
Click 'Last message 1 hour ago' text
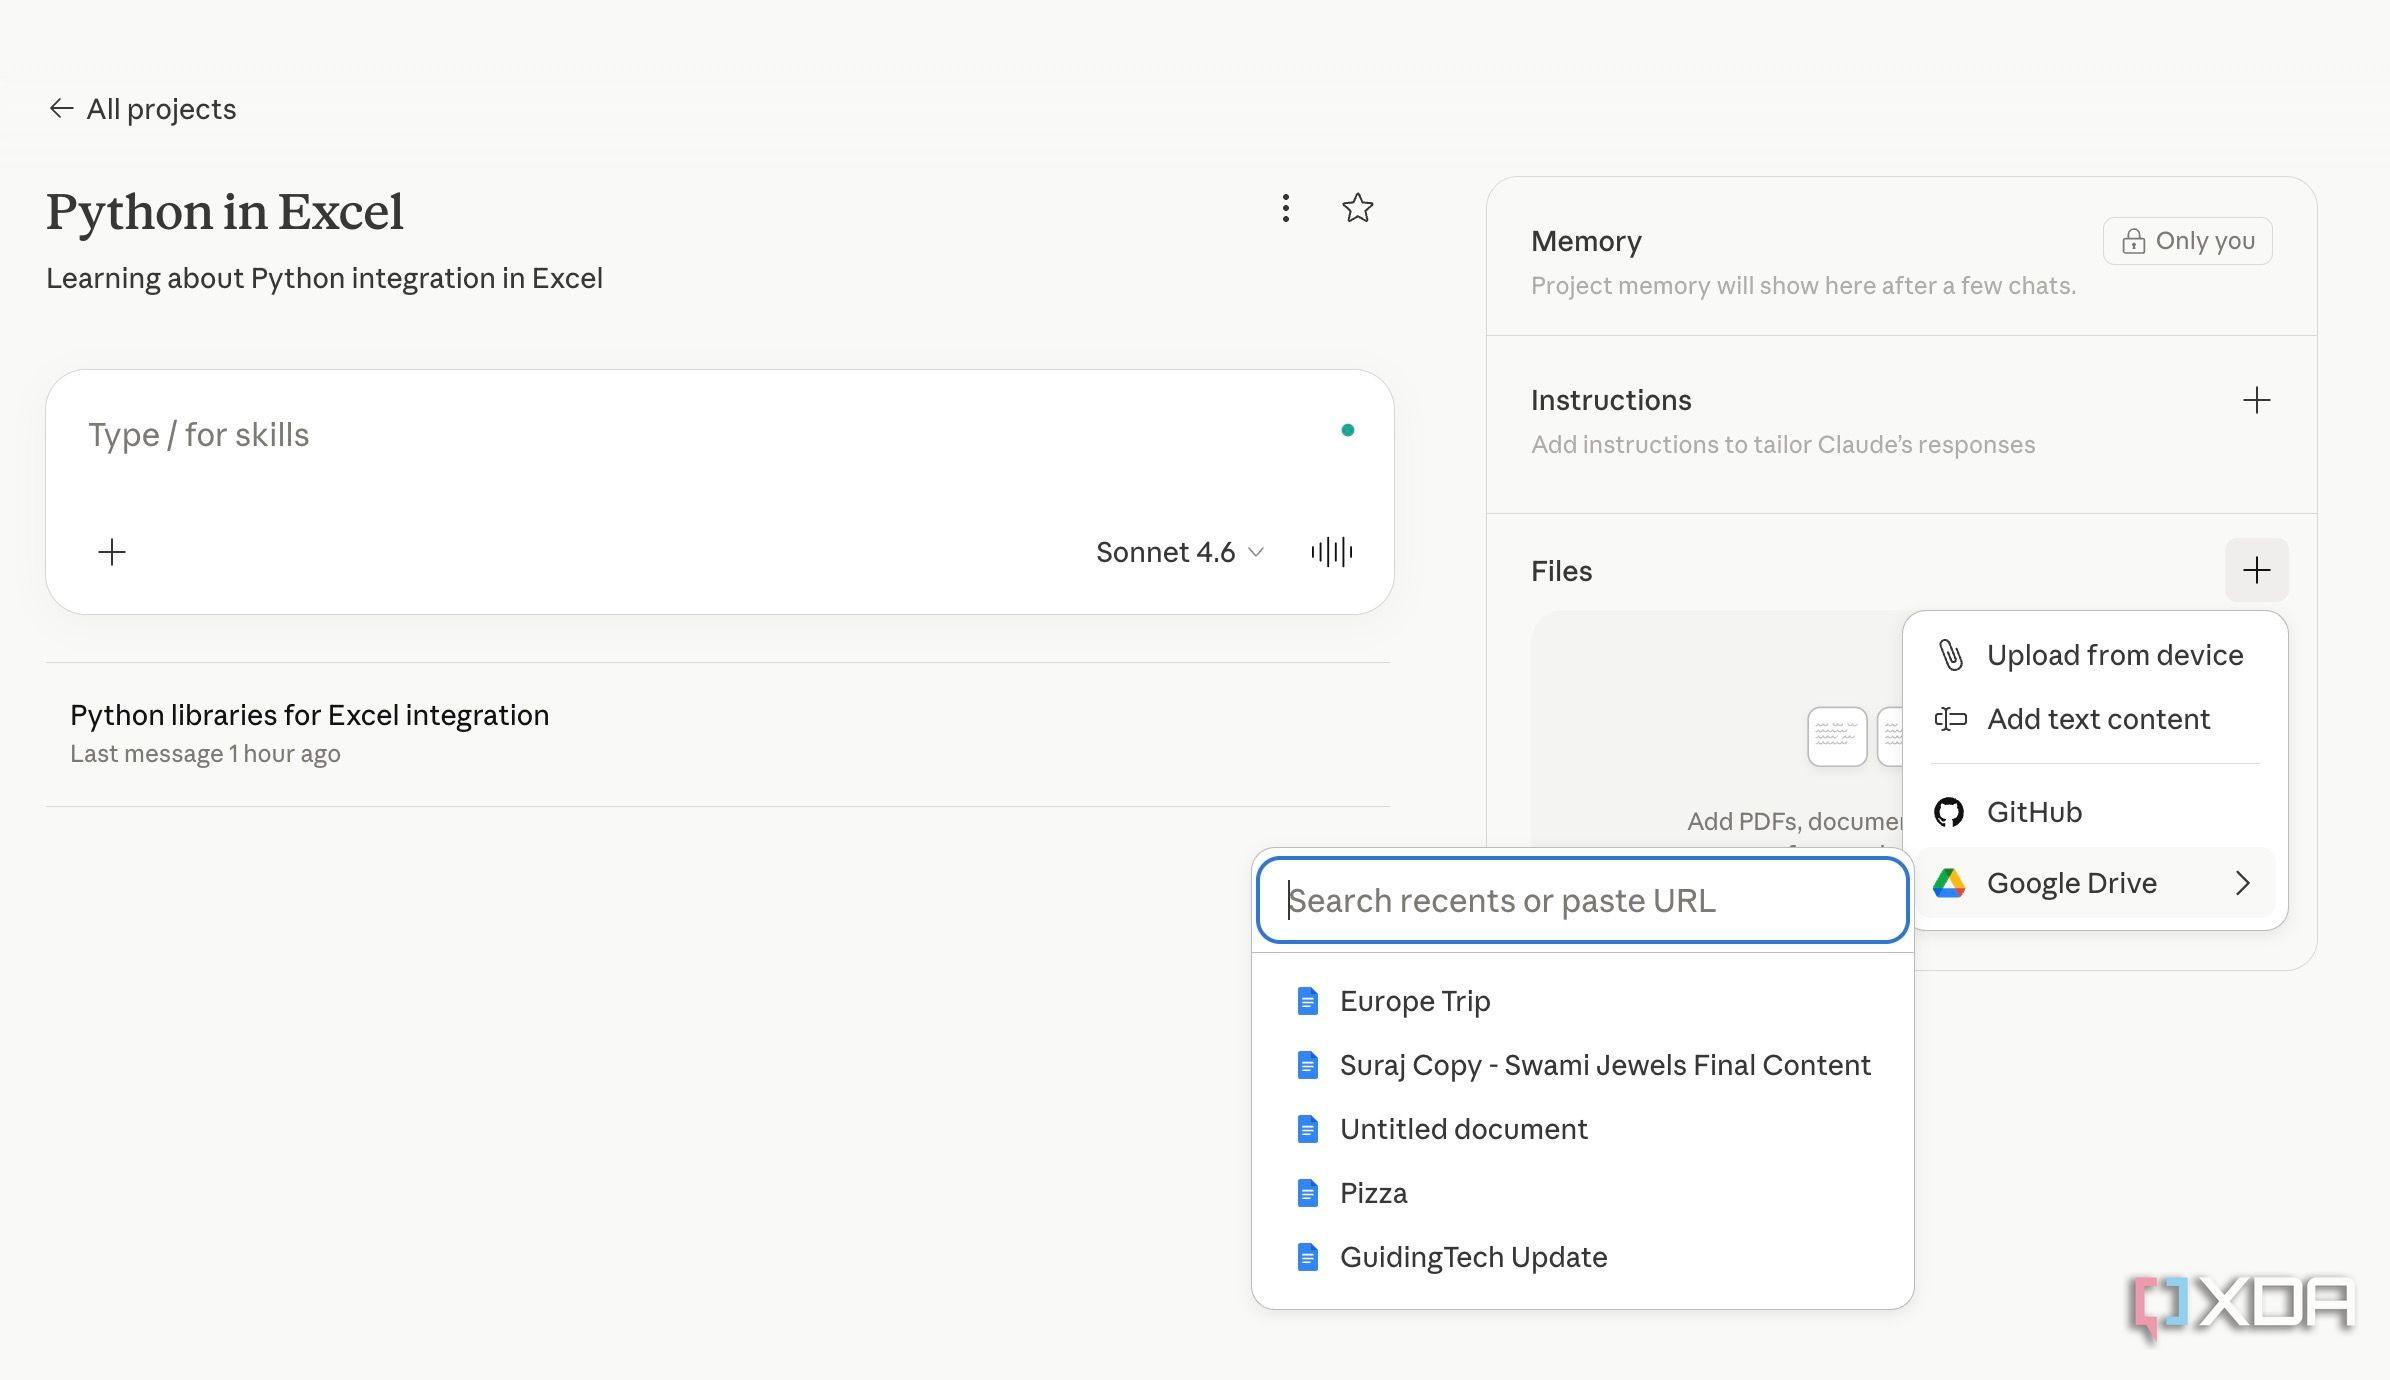(205, 754)
